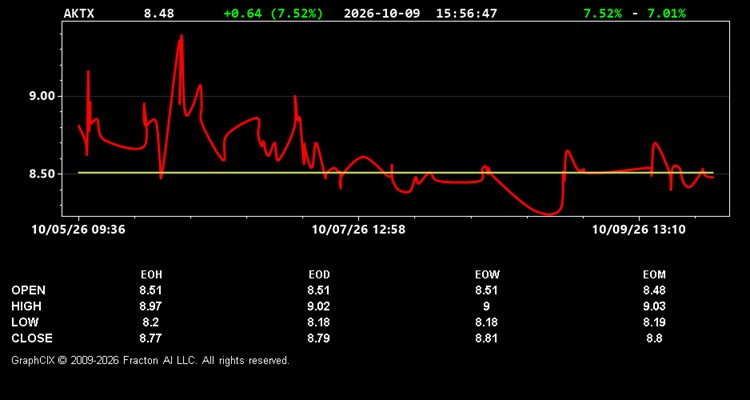Image resolution: width=750 pixels, height=400 pixels.
Task: Select the EOH column header
Action: 151,275
